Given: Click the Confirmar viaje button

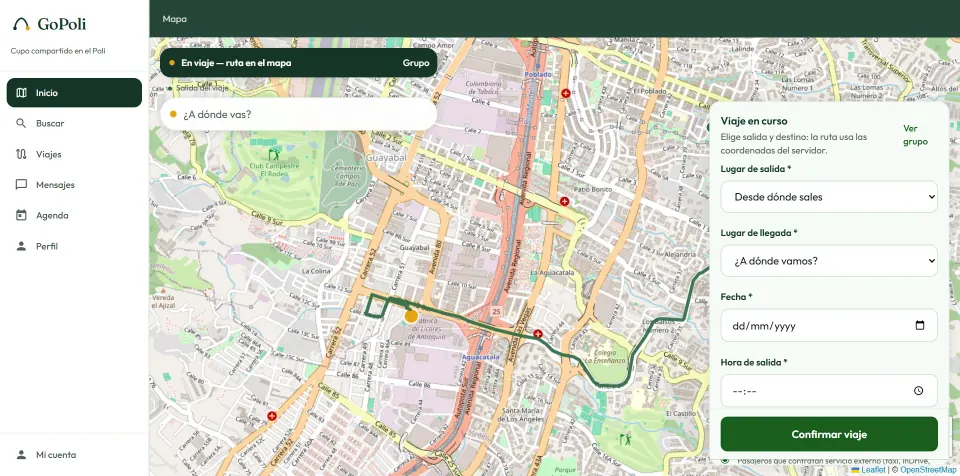Looking at the screenshot, I should point(829,434).
